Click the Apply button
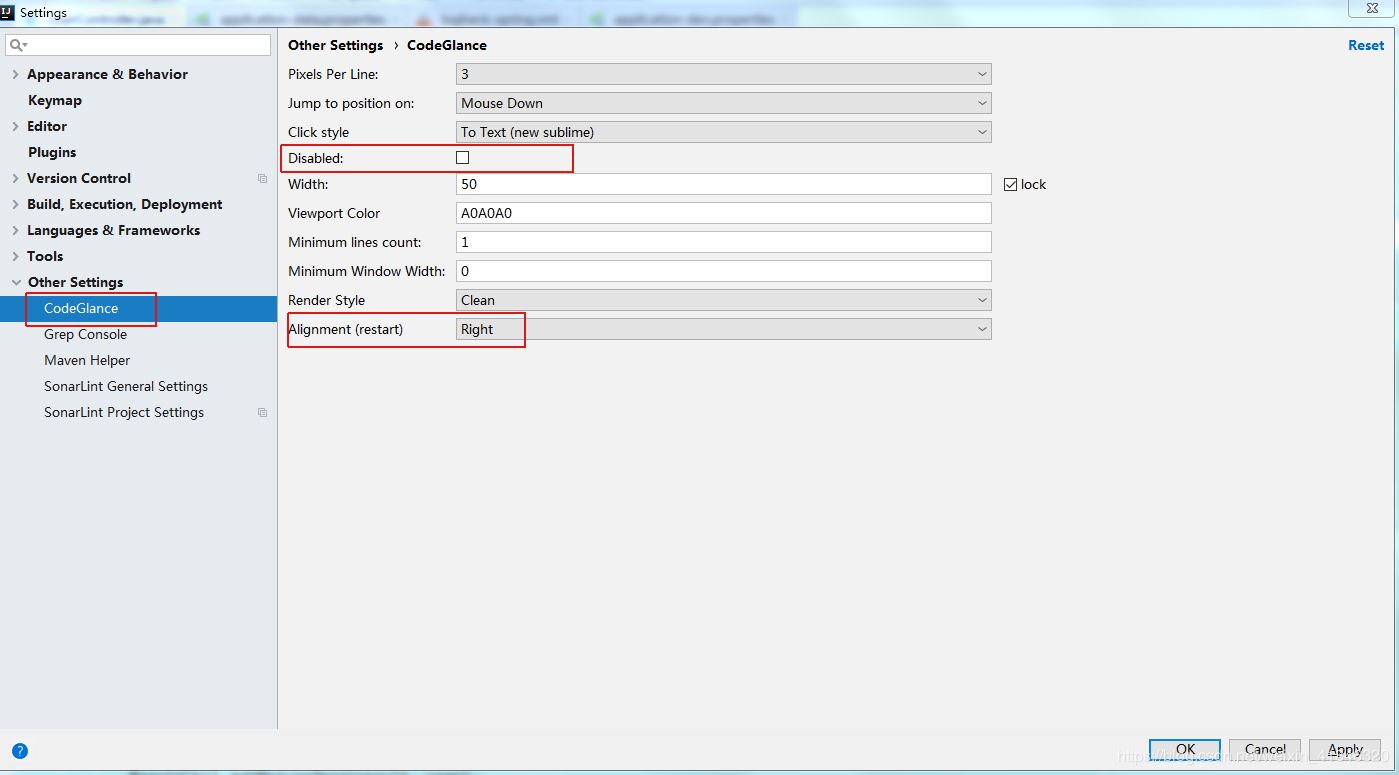1399x775 pixels. (1345, 750)
